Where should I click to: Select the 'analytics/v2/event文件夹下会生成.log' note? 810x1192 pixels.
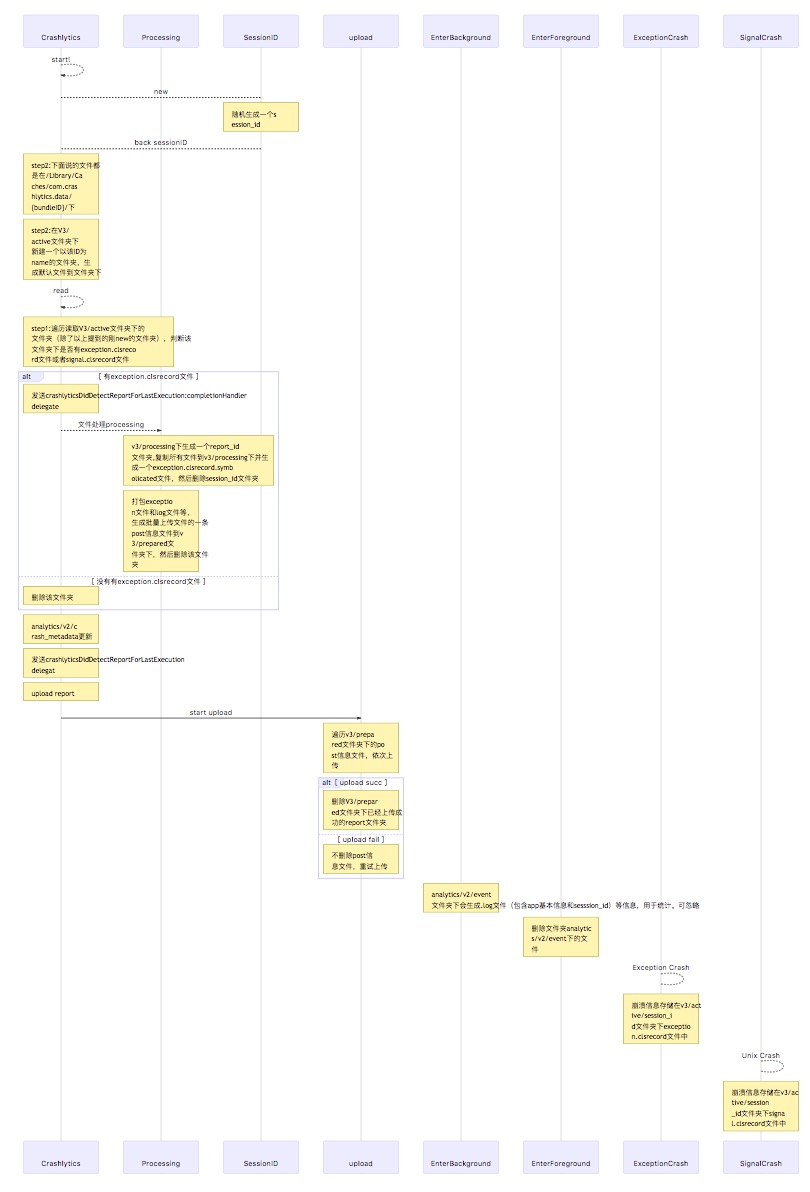pos(460,898)
